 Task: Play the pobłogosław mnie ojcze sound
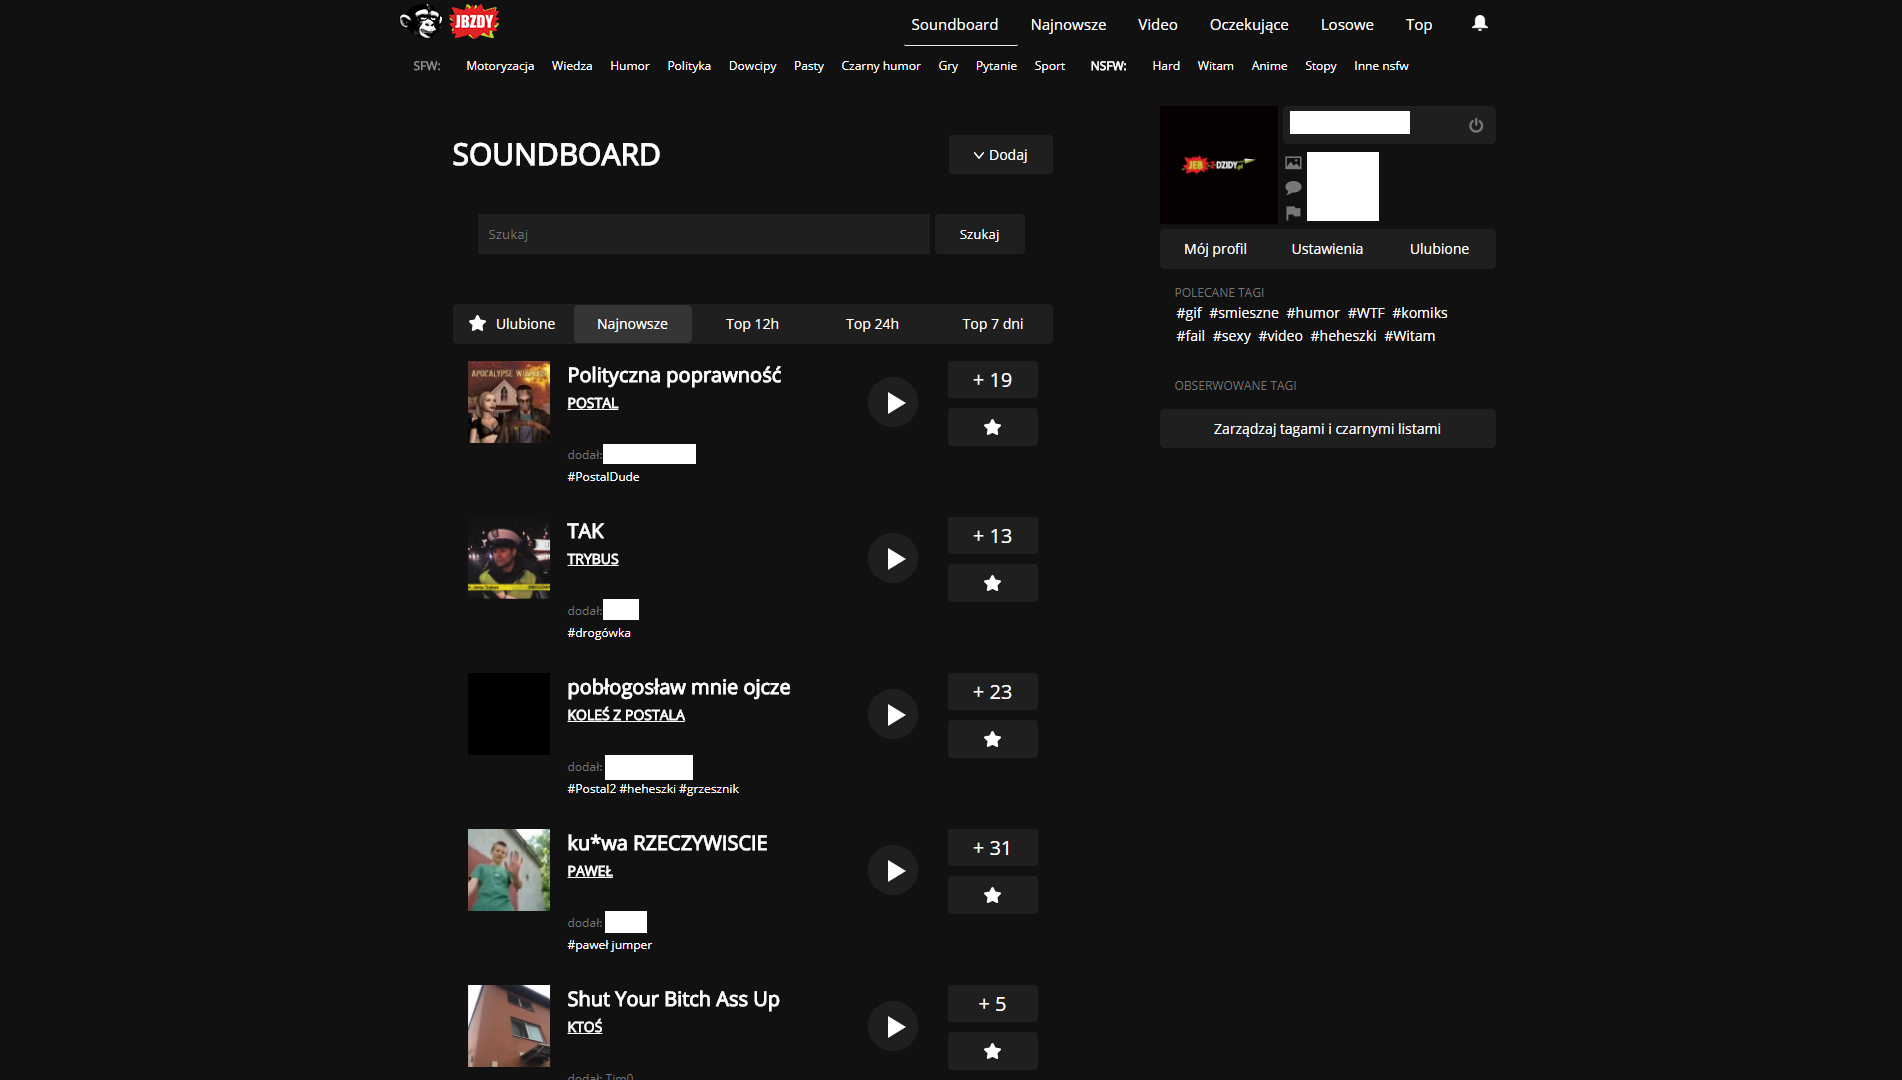[893, 714]
